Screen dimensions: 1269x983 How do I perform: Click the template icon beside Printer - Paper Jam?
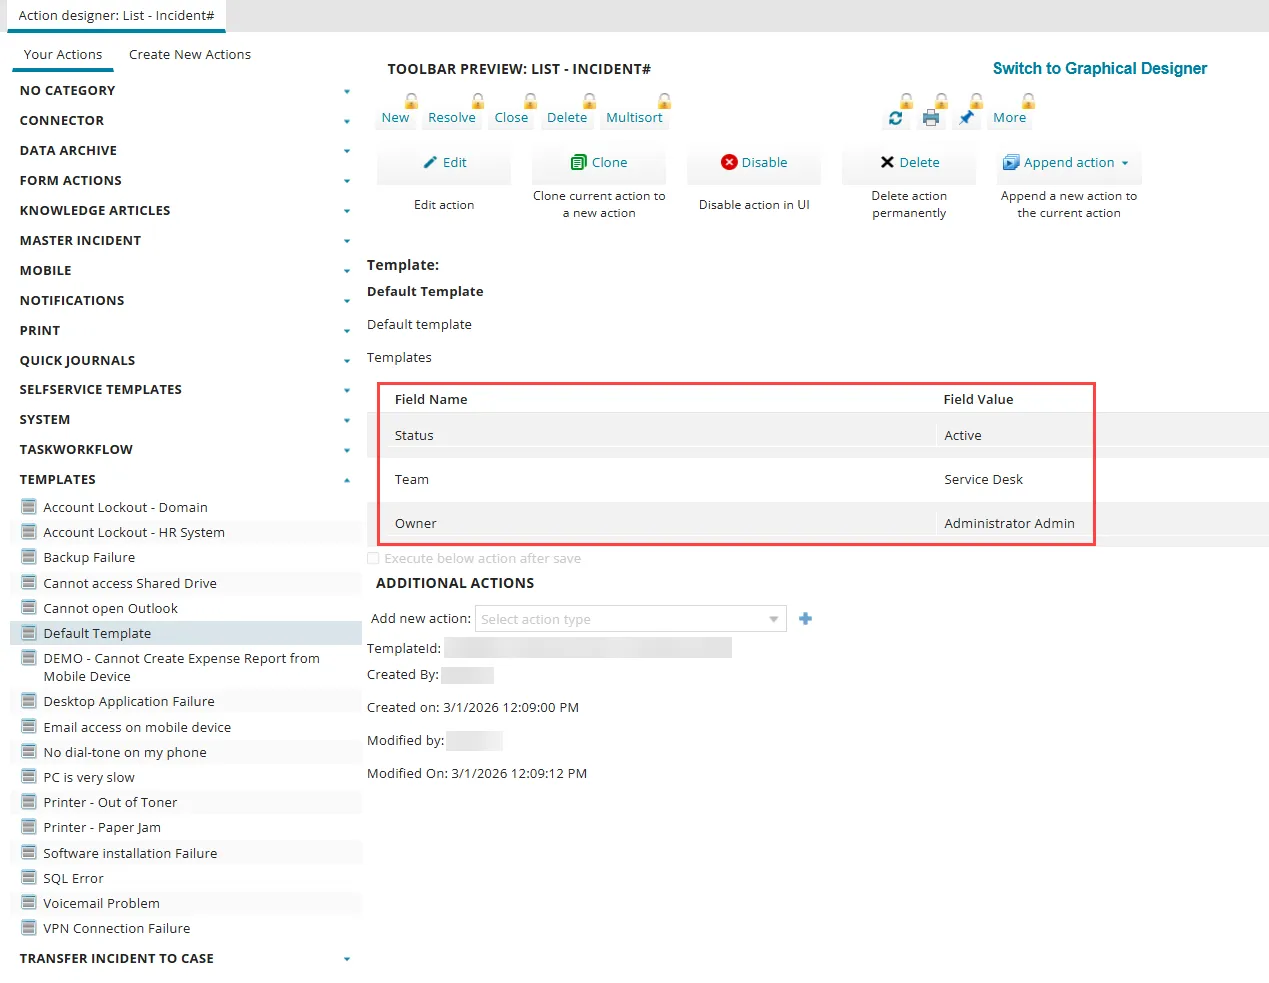[x=29, y=827]
